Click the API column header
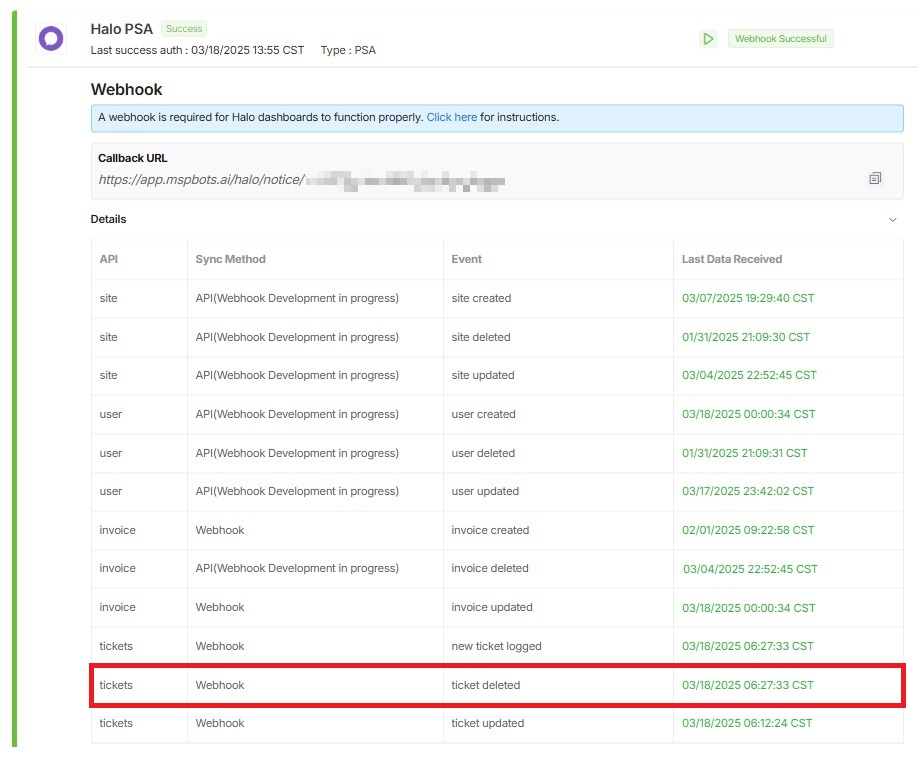The height and width of the screenshot is (757, 918). tap(109, 259)
